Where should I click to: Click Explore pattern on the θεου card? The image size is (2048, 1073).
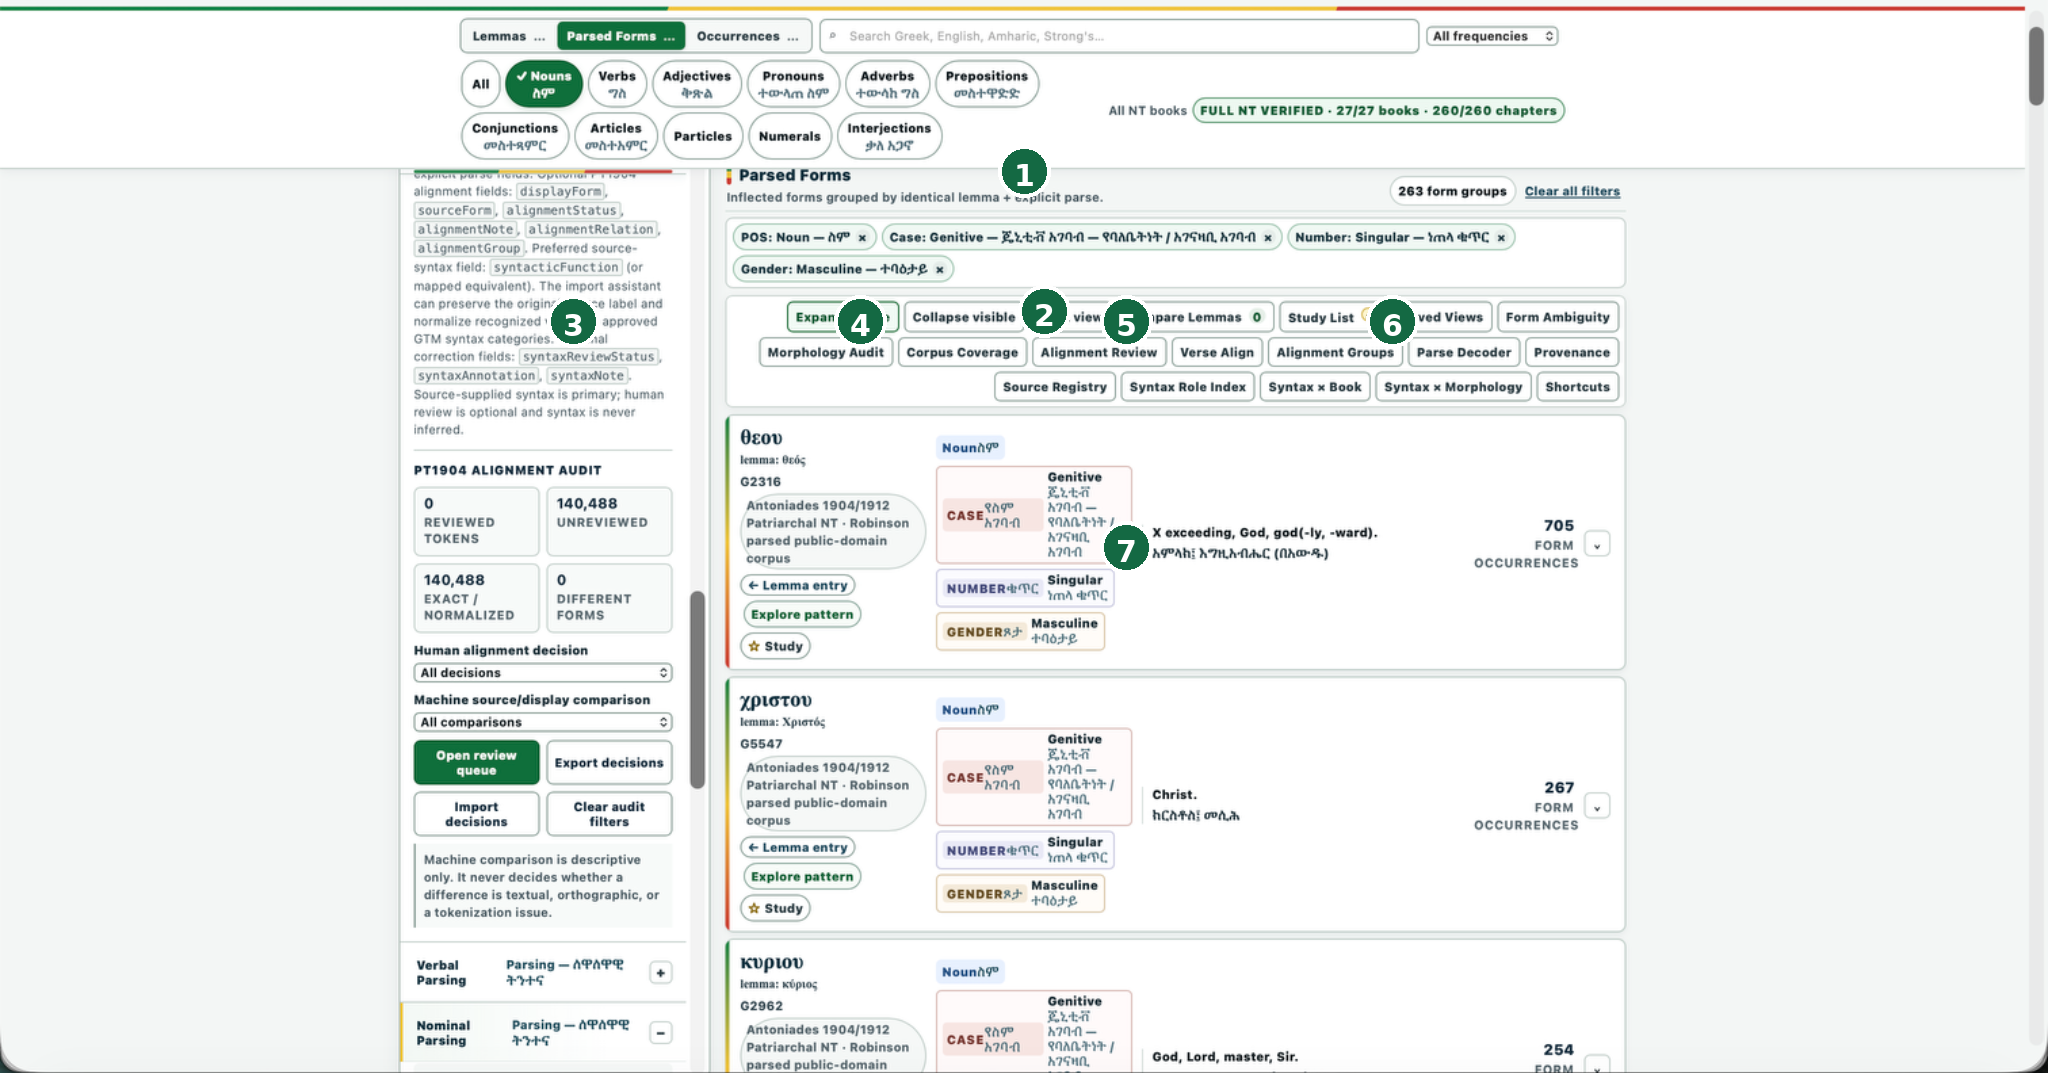click(802, 615)
